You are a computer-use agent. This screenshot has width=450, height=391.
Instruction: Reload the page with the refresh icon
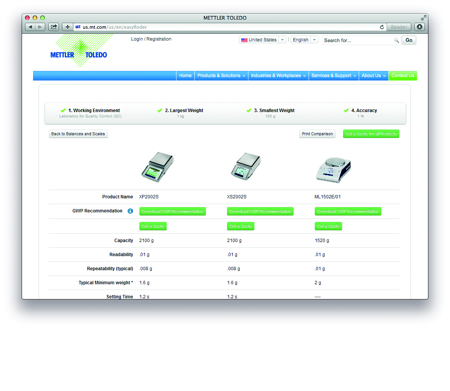(x=382, y=27)
